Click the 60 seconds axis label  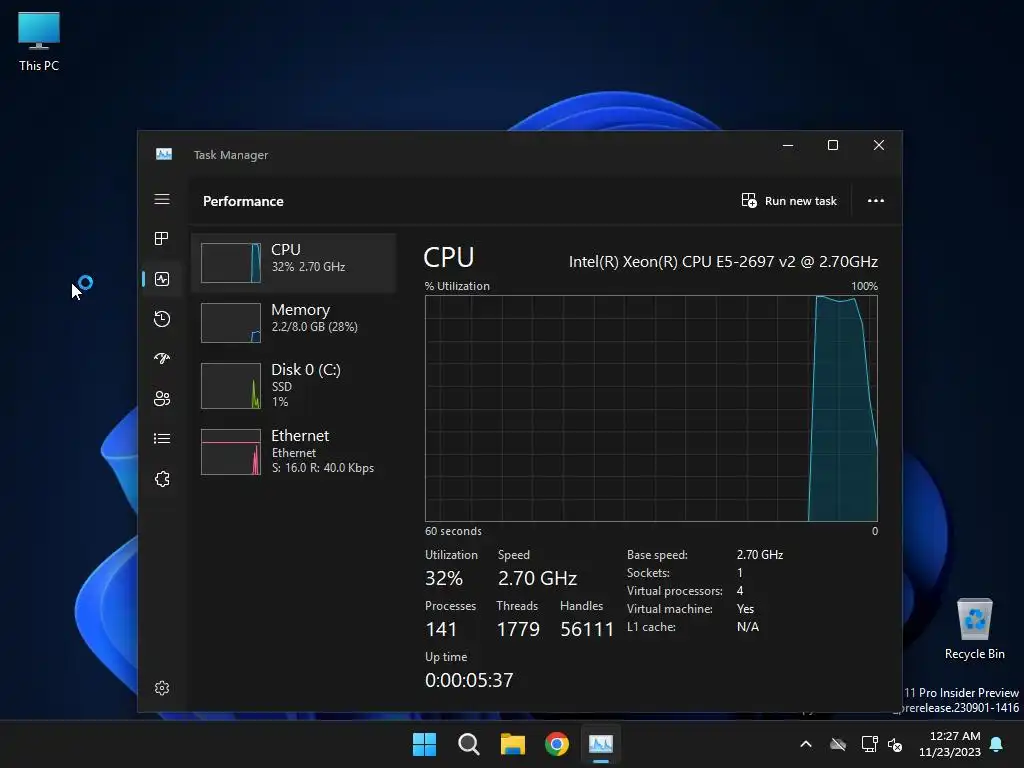(453, 531)
